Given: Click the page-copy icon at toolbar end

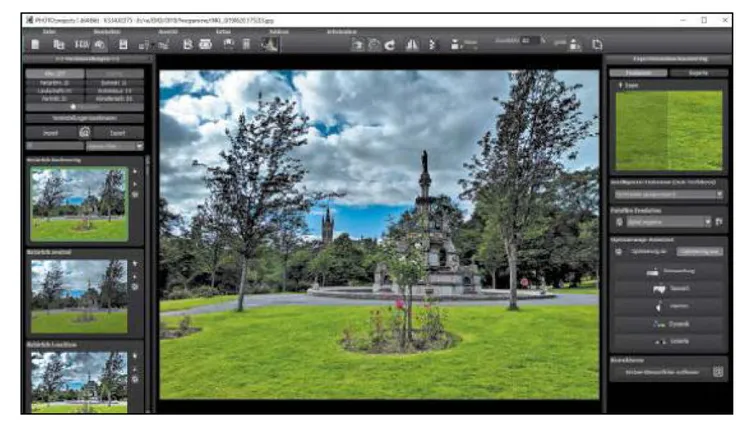Looking at the screenshot, I should [x=597, y=44].
